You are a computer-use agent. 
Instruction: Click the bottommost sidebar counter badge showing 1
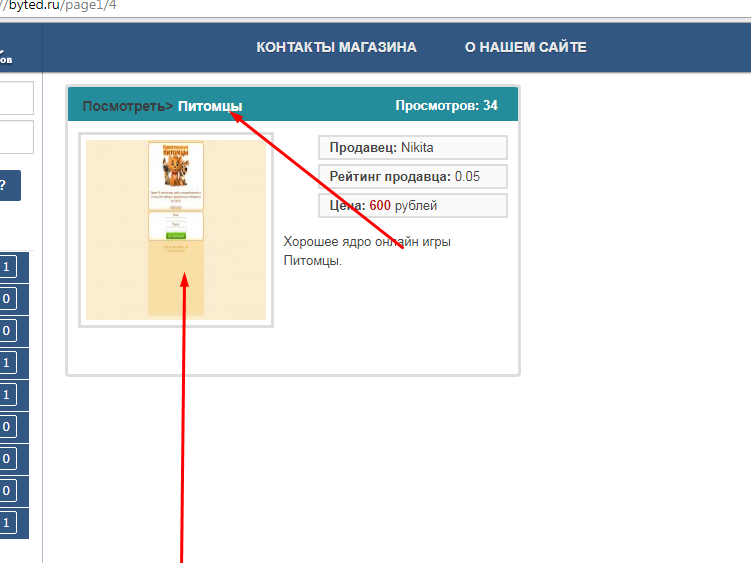pos(7,523)
